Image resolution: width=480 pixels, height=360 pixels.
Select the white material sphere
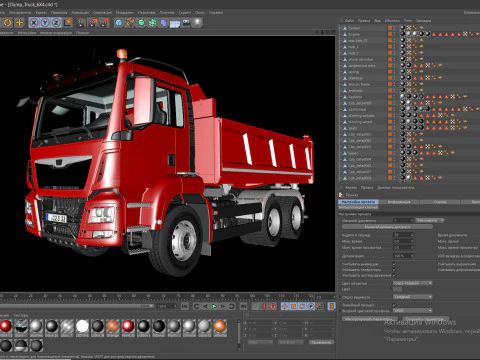coord(82,326)
